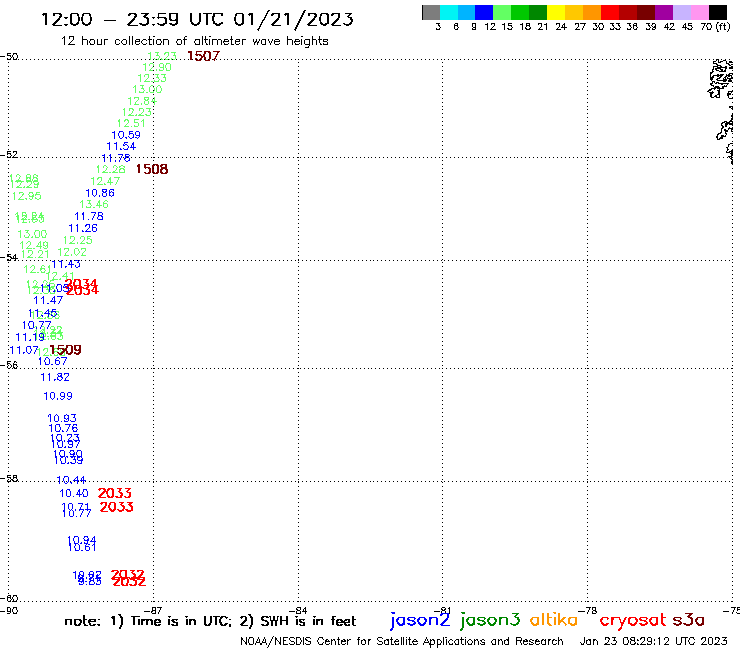Click the title date range 12:00 – 23:59 UTC
Image resolution: width=740 pixels, height=650 pixels.
point(197,19)
